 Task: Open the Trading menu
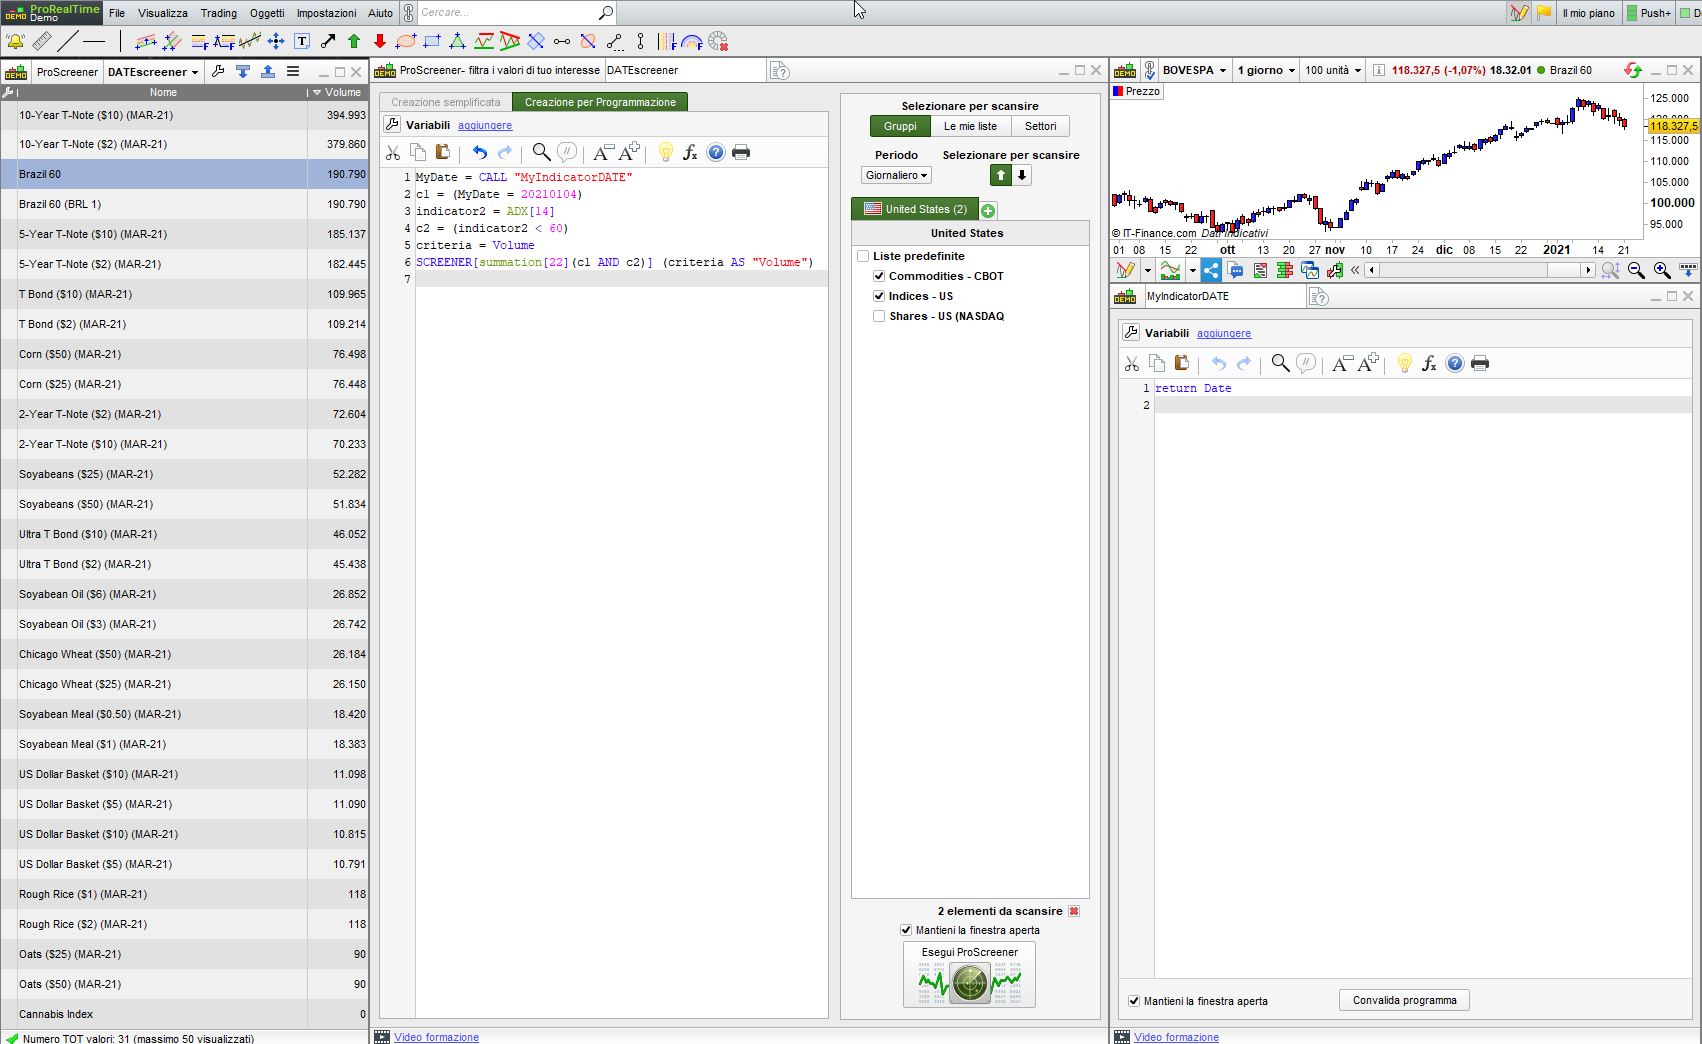tap(218, 13)
